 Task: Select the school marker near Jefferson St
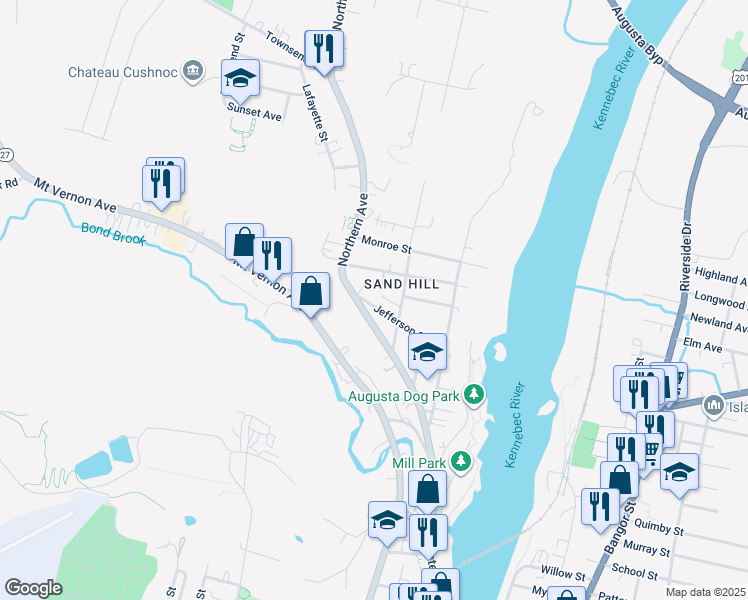pos(427,353)
